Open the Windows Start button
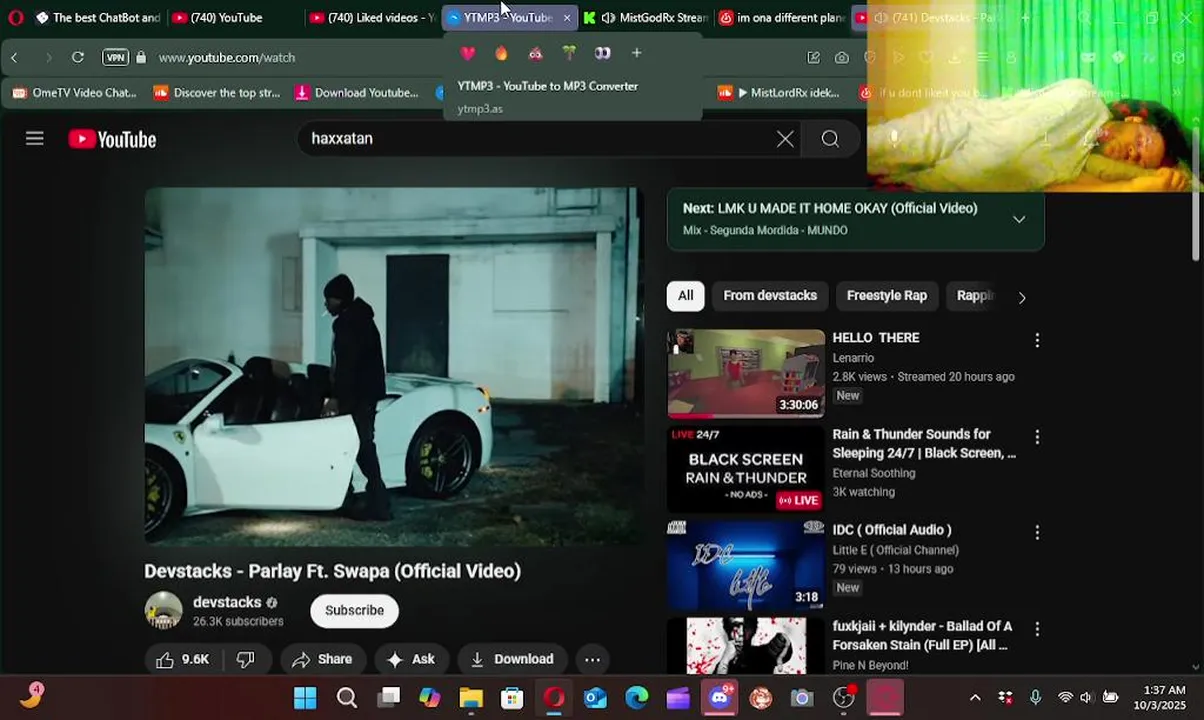1204x720 pixels. (x=305, y=697)
